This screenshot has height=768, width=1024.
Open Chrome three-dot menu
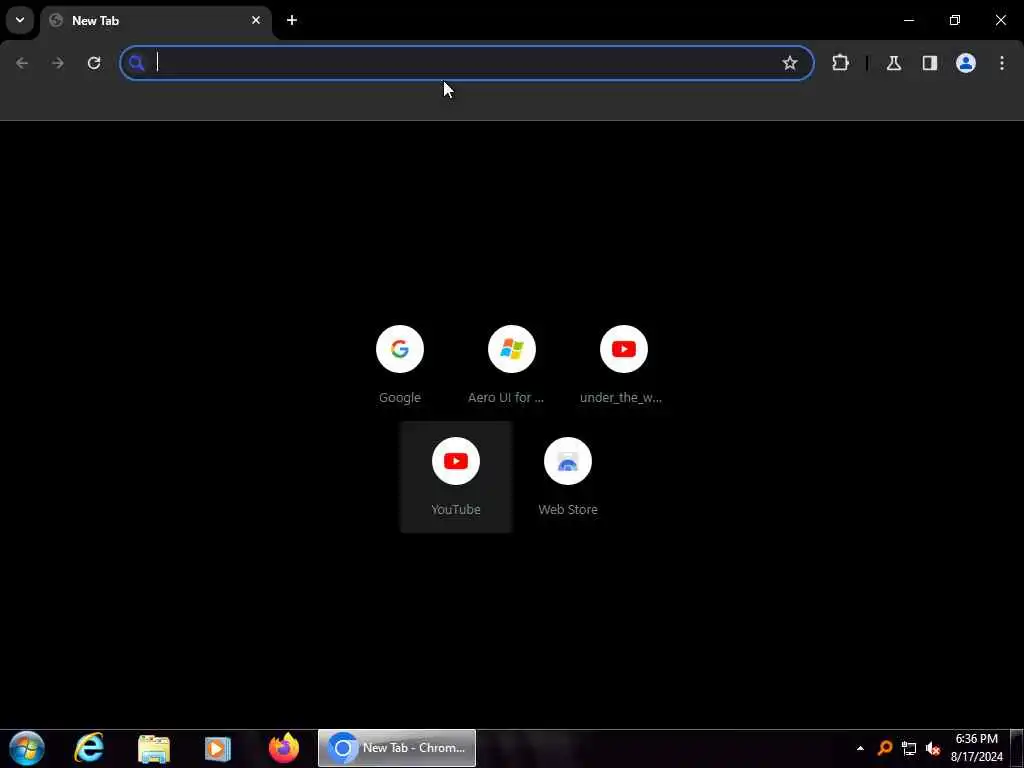(1002, 63)
